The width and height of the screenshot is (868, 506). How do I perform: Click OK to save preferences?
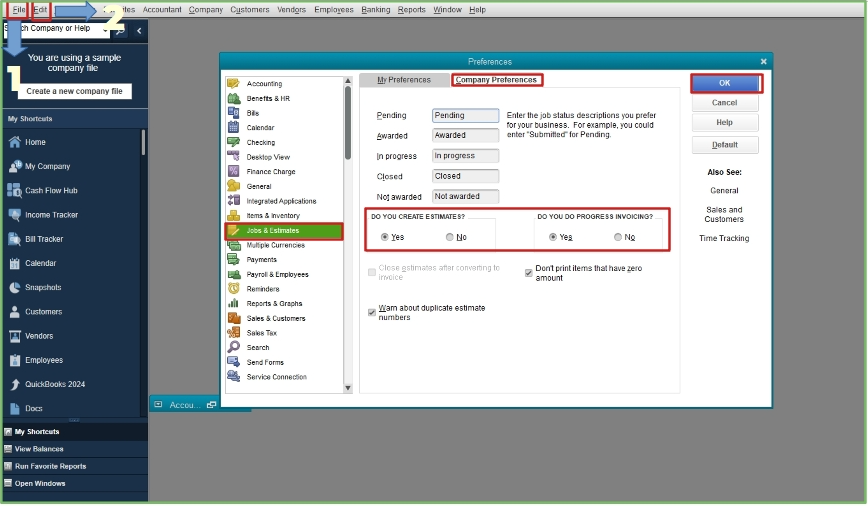point(725,83)
